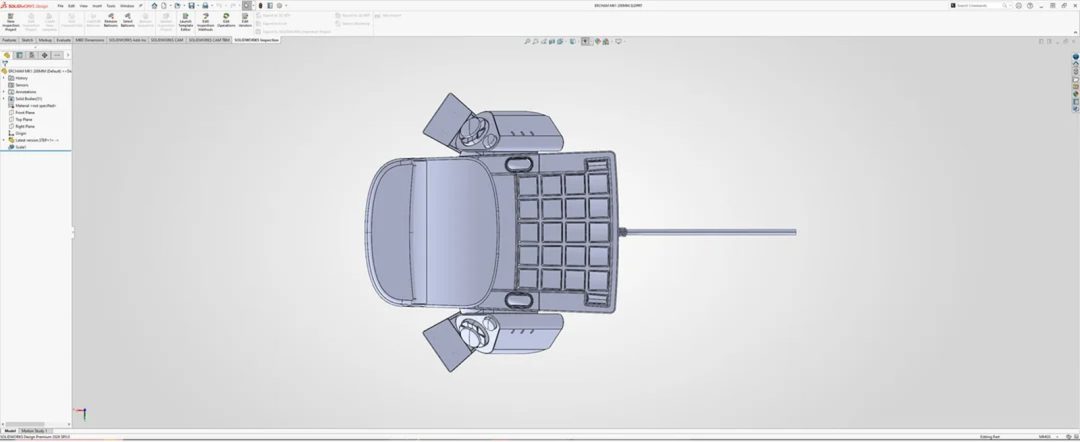Select the Edit Operations ribbon icon
This screenshot has width=1080, height=442.
pos(226,21)
